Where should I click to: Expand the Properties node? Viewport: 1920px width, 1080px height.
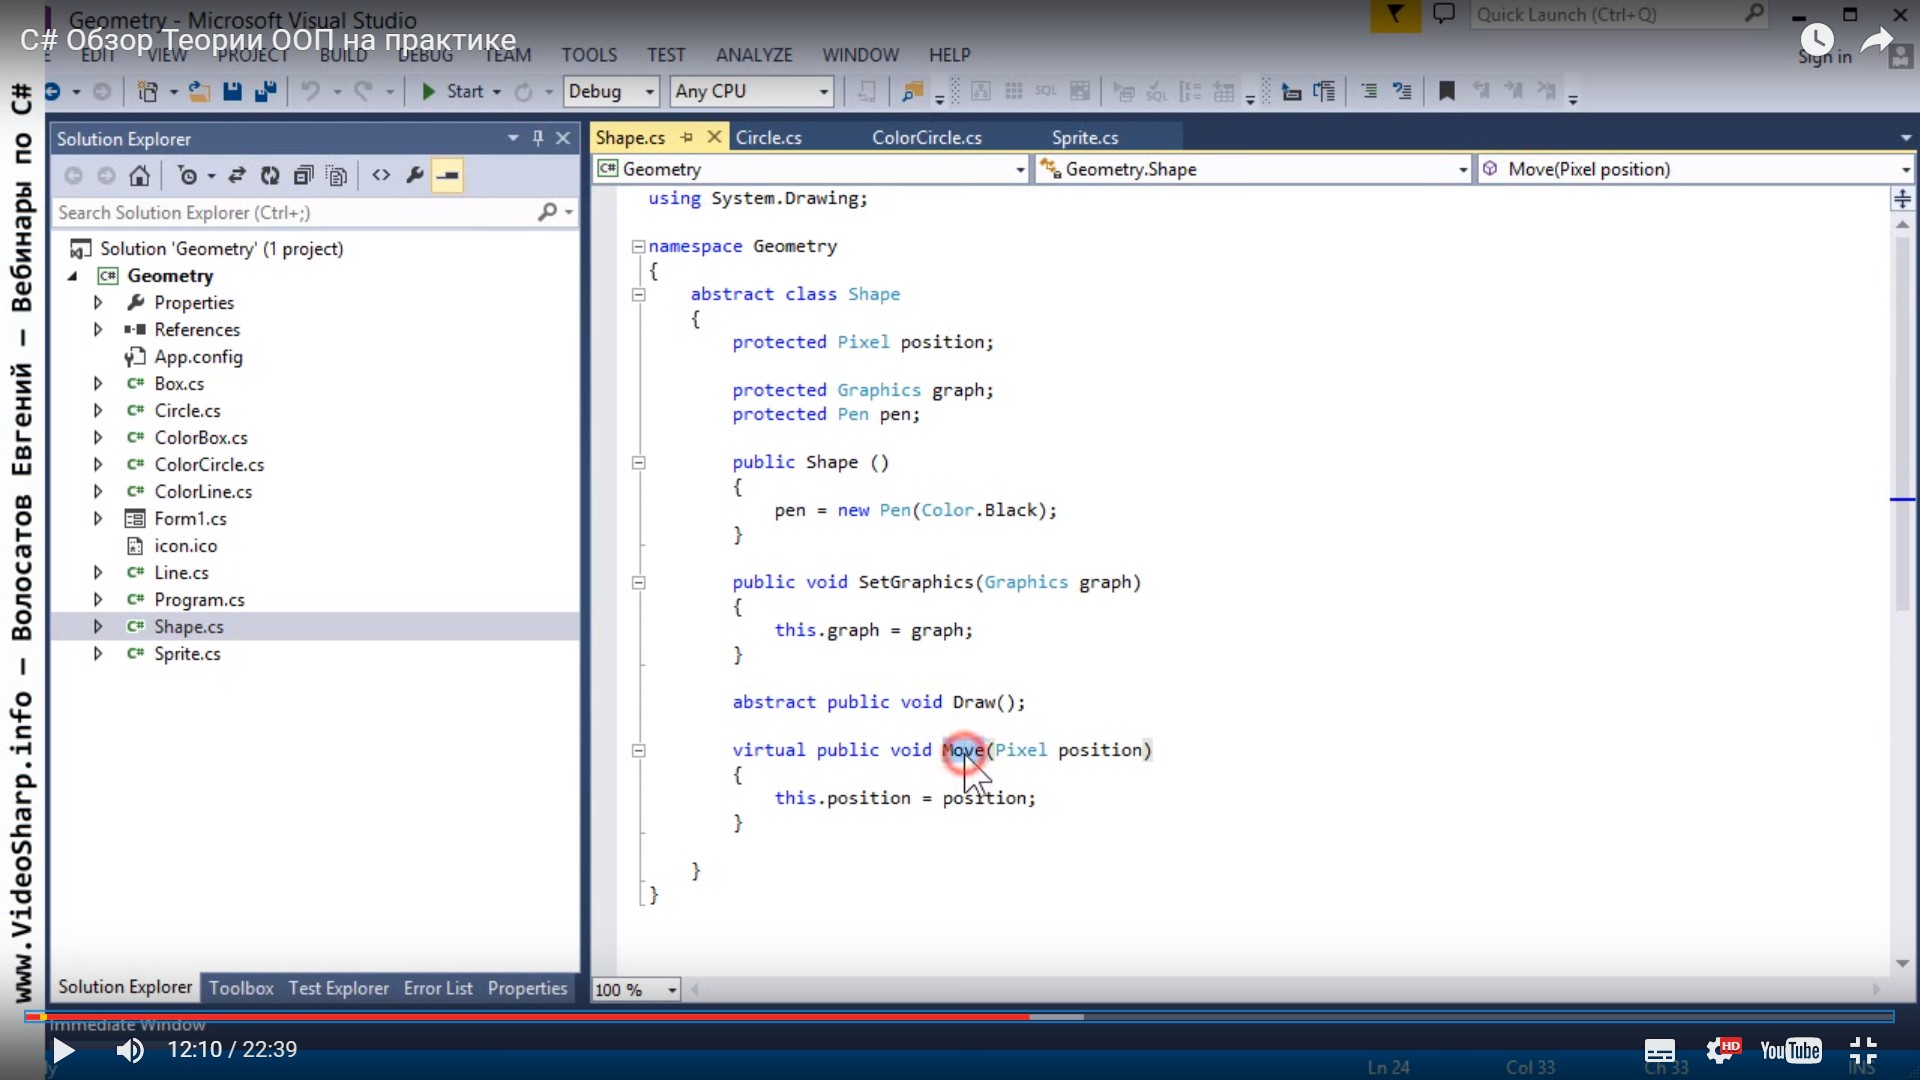point(98,302)
